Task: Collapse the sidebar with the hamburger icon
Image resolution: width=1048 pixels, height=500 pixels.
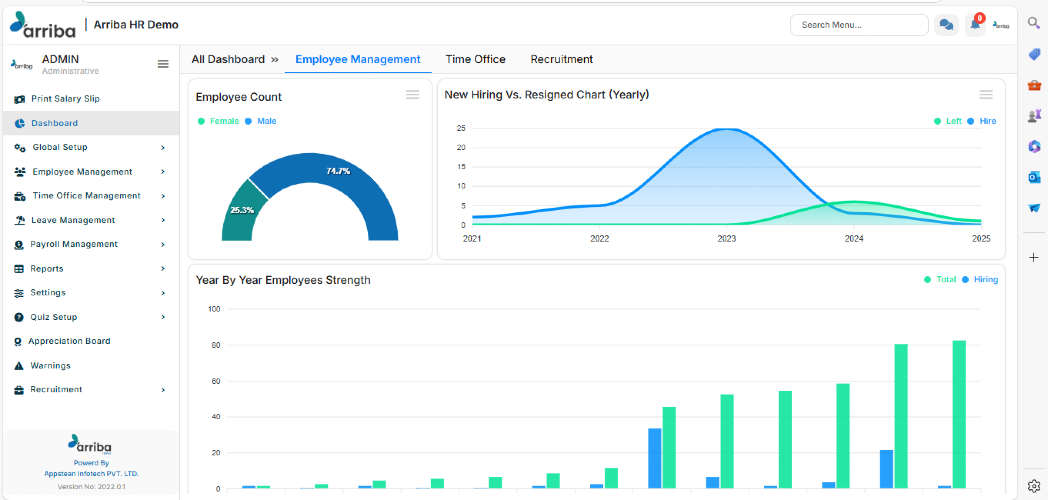Action: pos(163,64)
